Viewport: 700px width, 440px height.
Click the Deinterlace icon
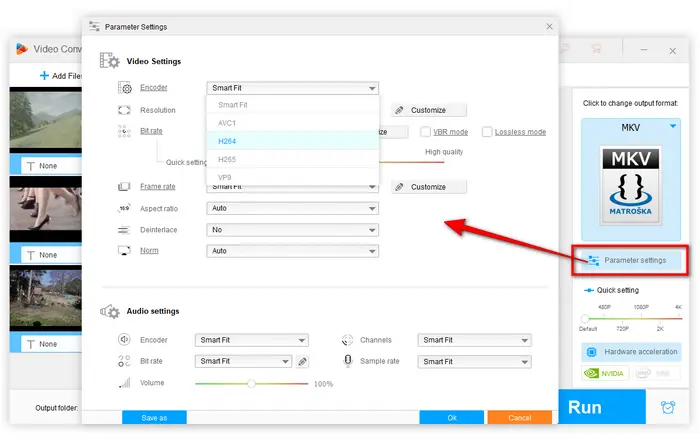pos(124,230)
